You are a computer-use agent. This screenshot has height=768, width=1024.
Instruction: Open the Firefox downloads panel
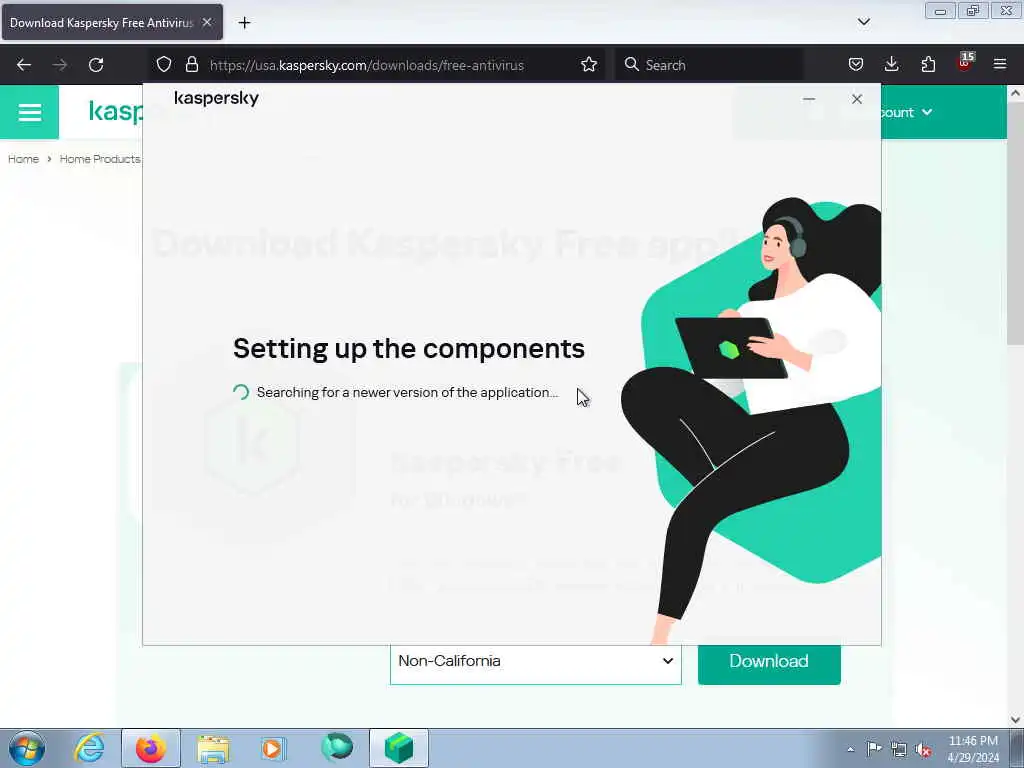pos(891,65)
